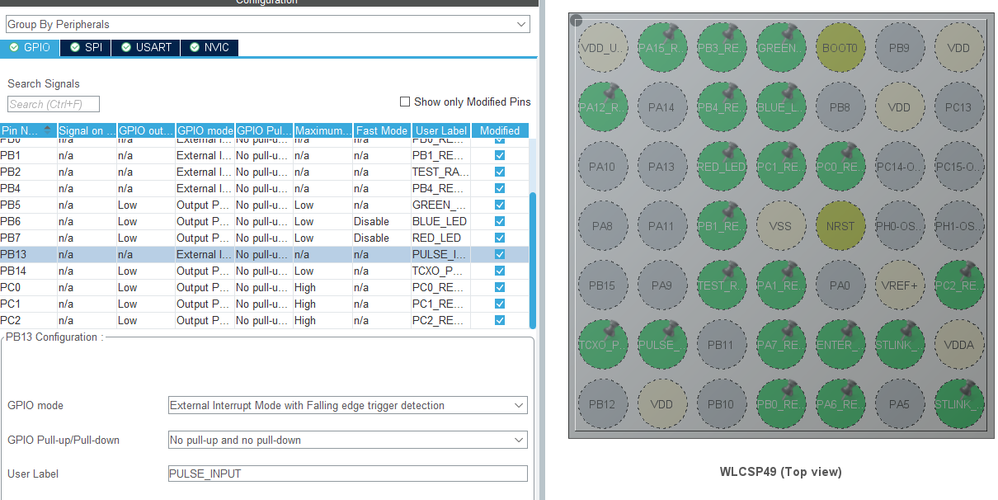Viewport: 998px width, 500px height.
Task: Select the PB4 row in pin table
Action: tap(264, 188)
